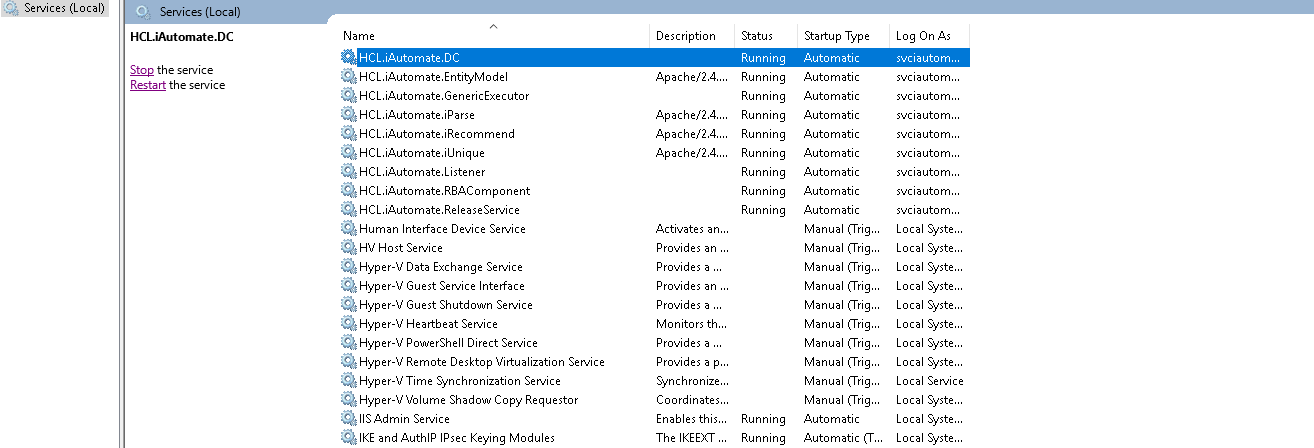Click the HV Host Service gear icon

(x=348, y=248)
